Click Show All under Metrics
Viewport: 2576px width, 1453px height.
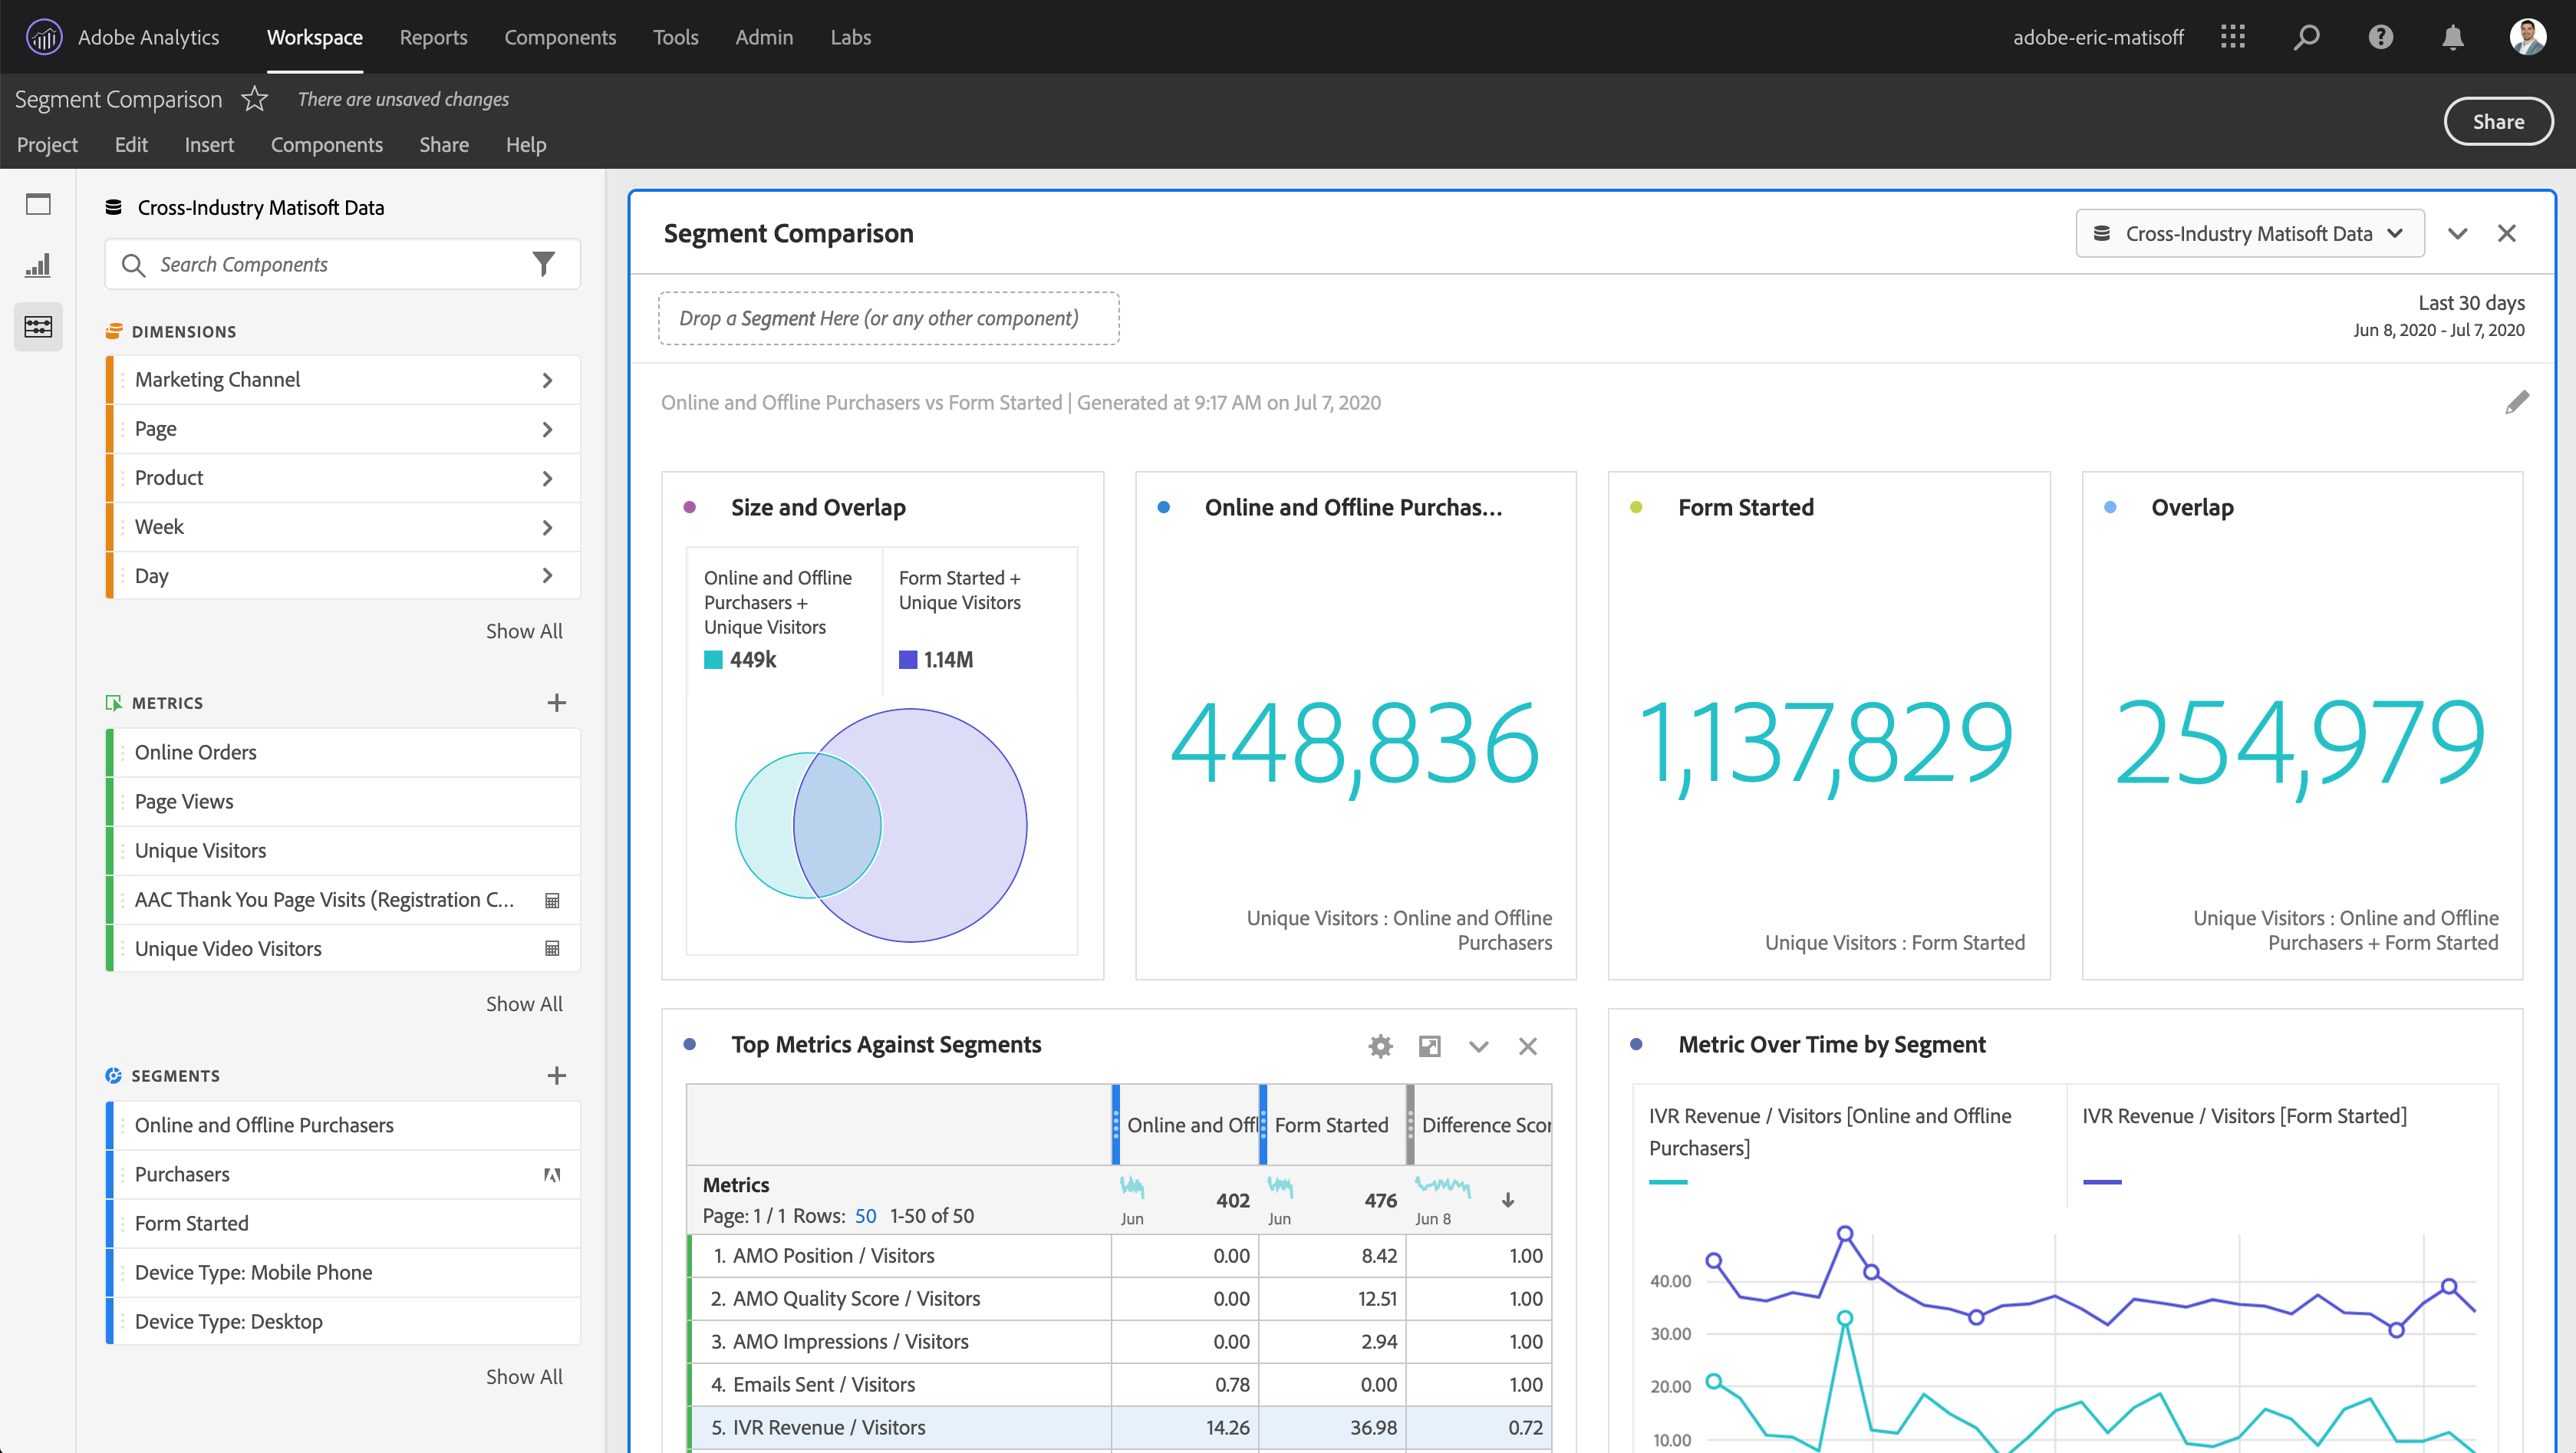tap(524, 1003)
